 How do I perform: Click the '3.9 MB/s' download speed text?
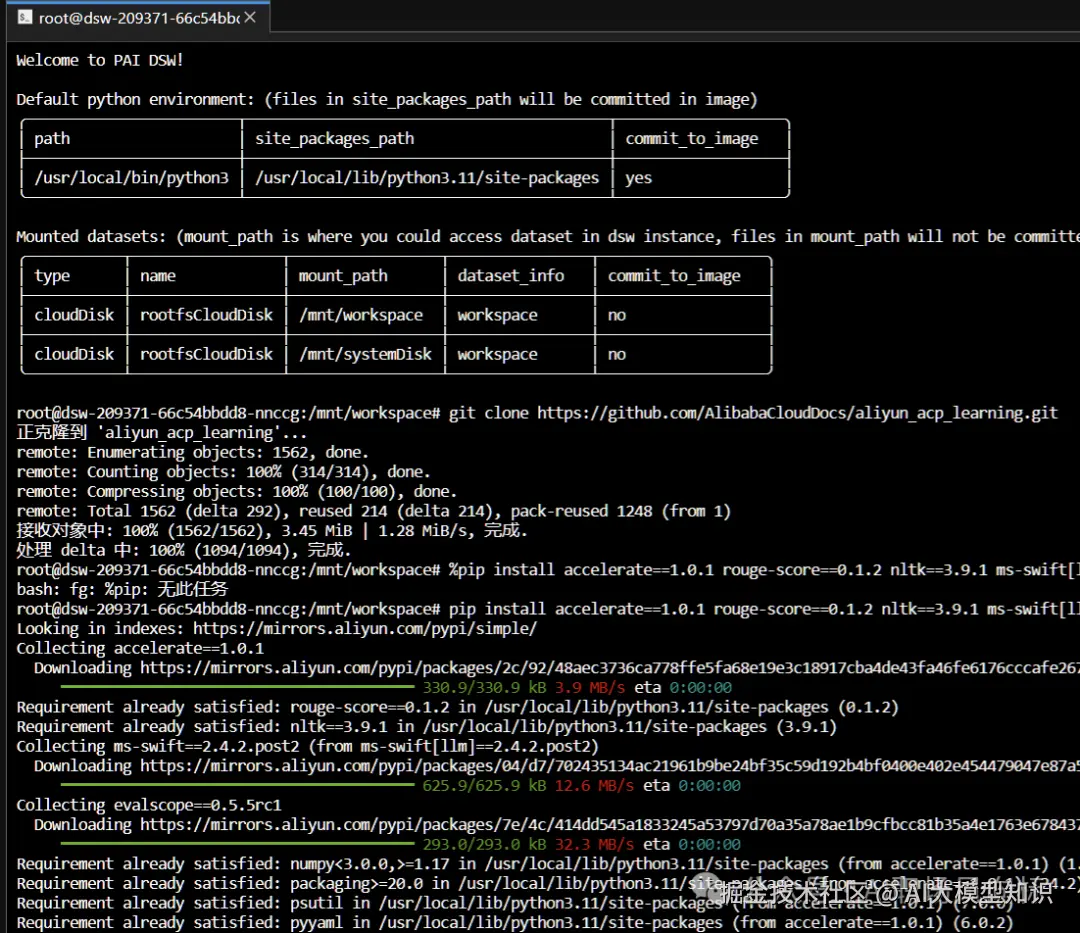[590, 687]
